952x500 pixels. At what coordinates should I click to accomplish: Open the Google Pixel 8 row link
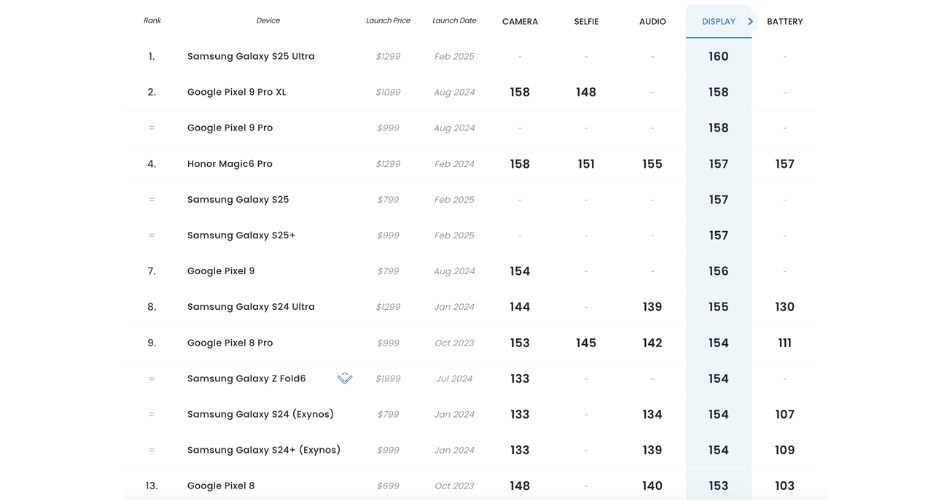tap(220, 486)
